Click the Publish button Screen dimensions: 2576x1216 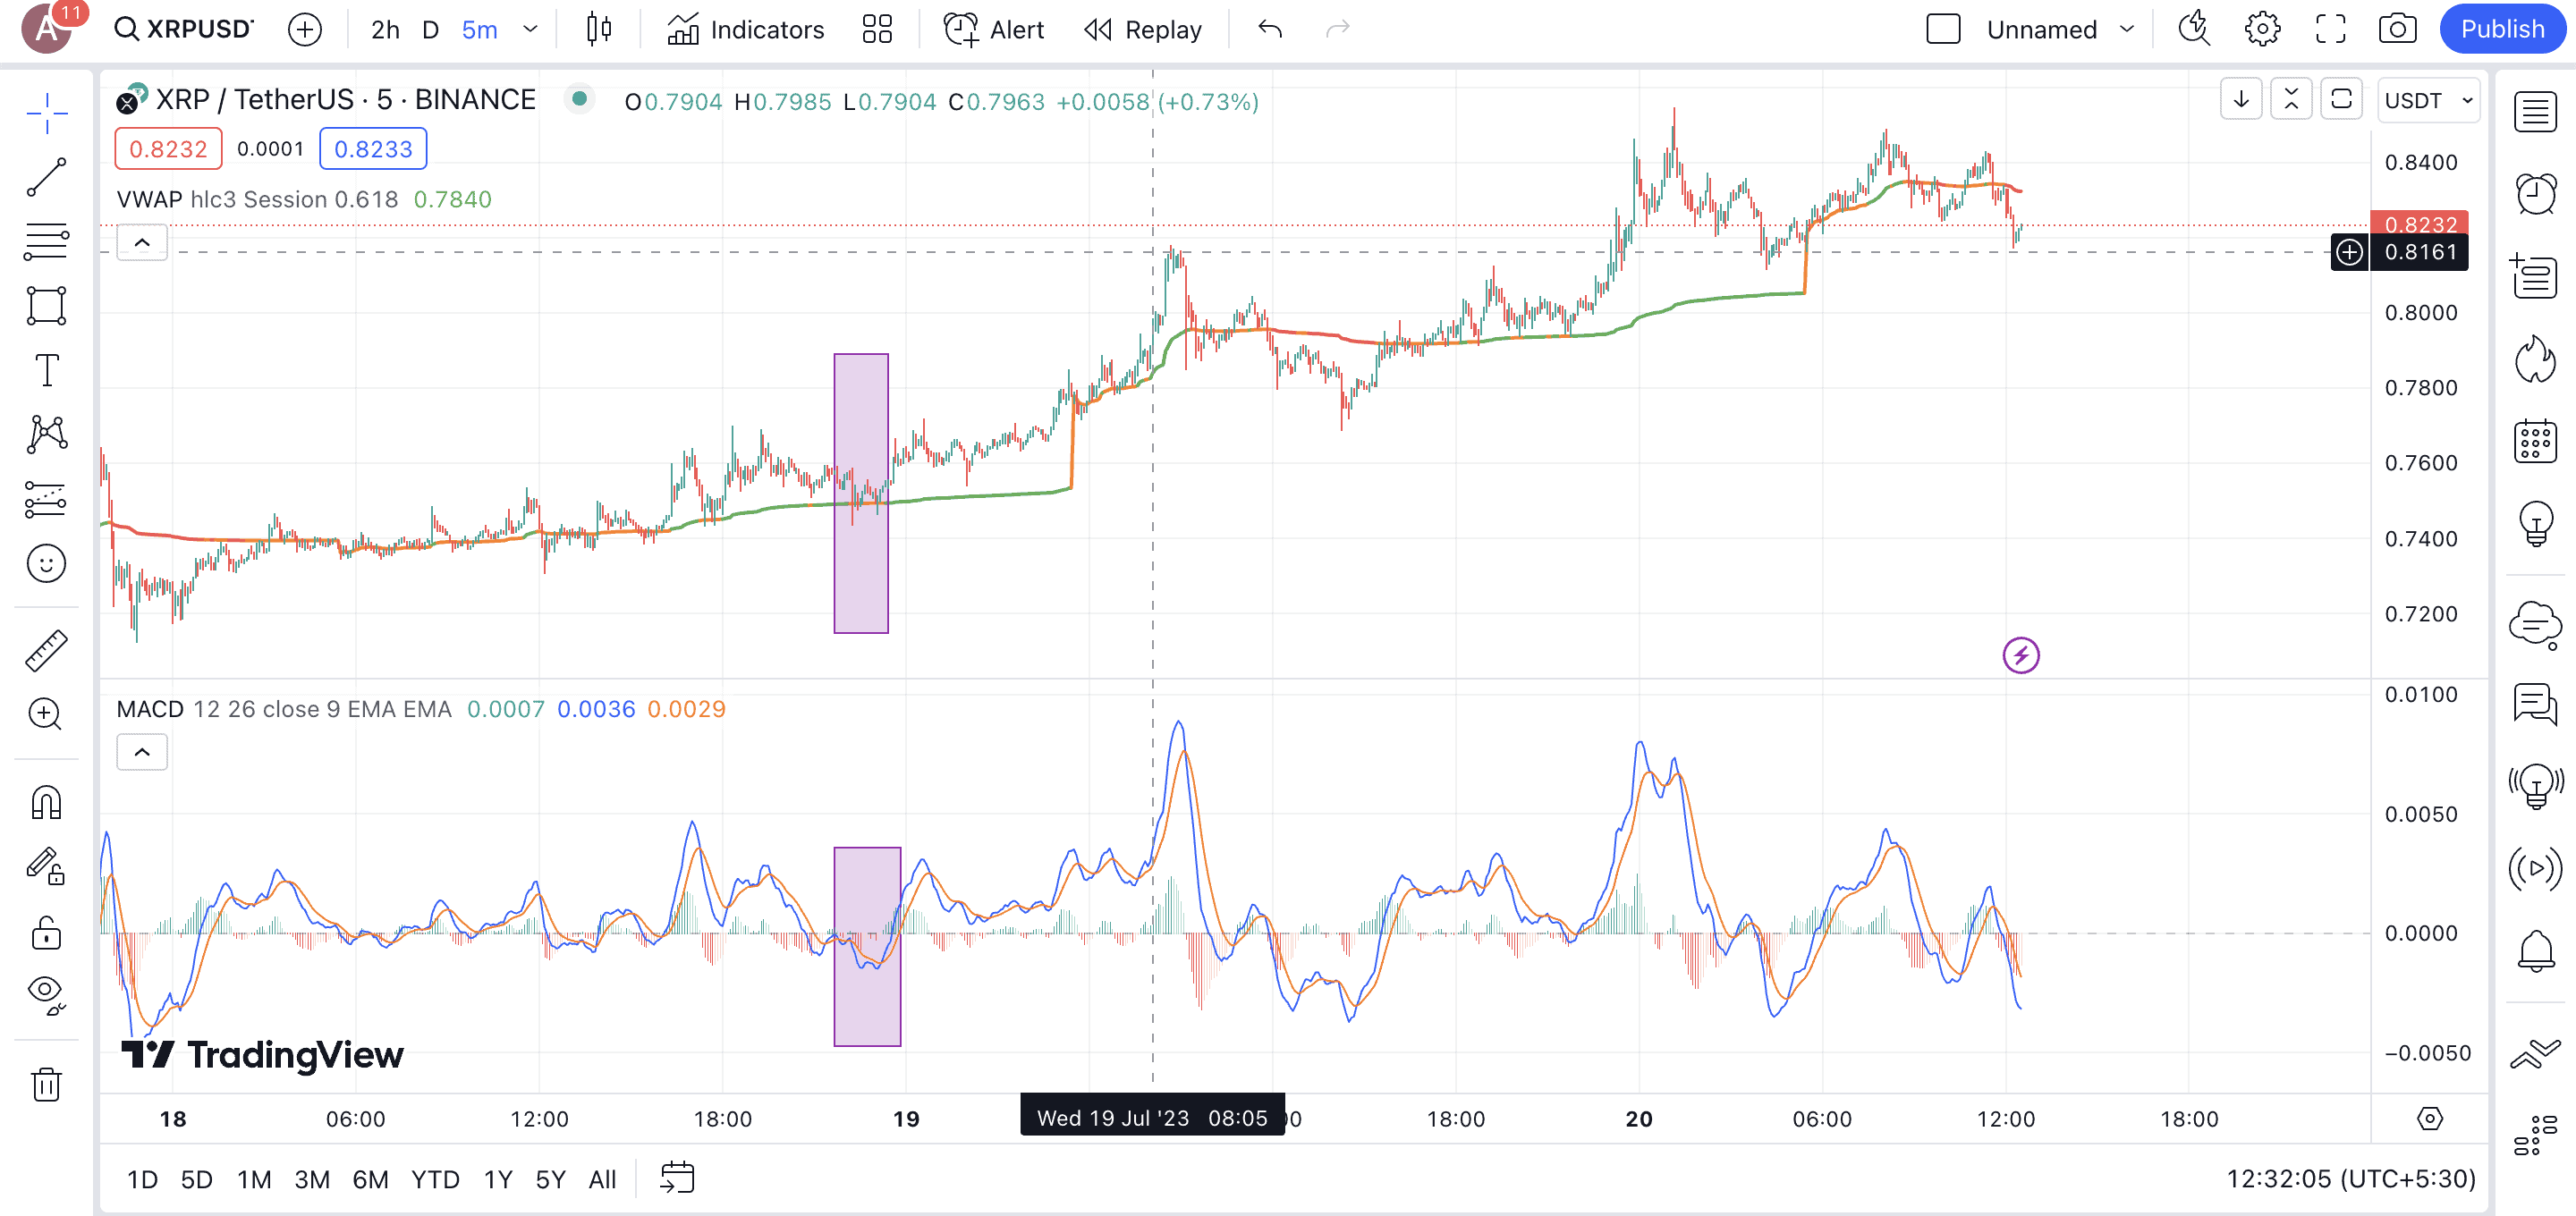pos(2502,29)
